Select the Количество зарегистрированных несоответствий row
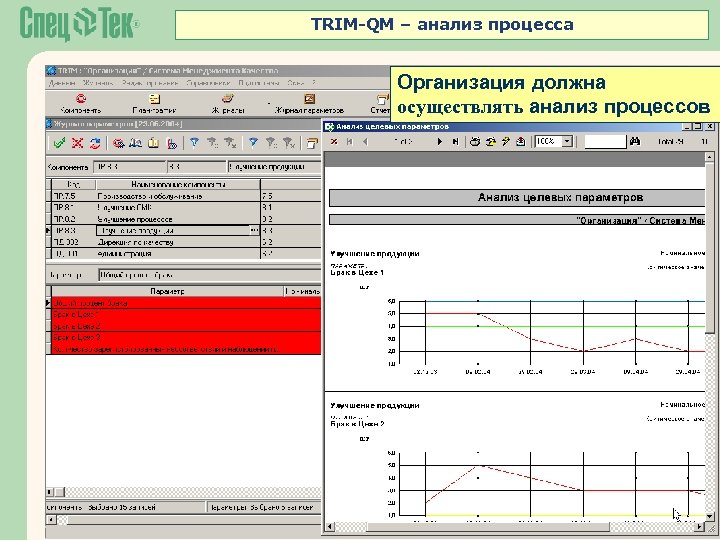Viewport: 720px width, 540px height. (184, 349)
